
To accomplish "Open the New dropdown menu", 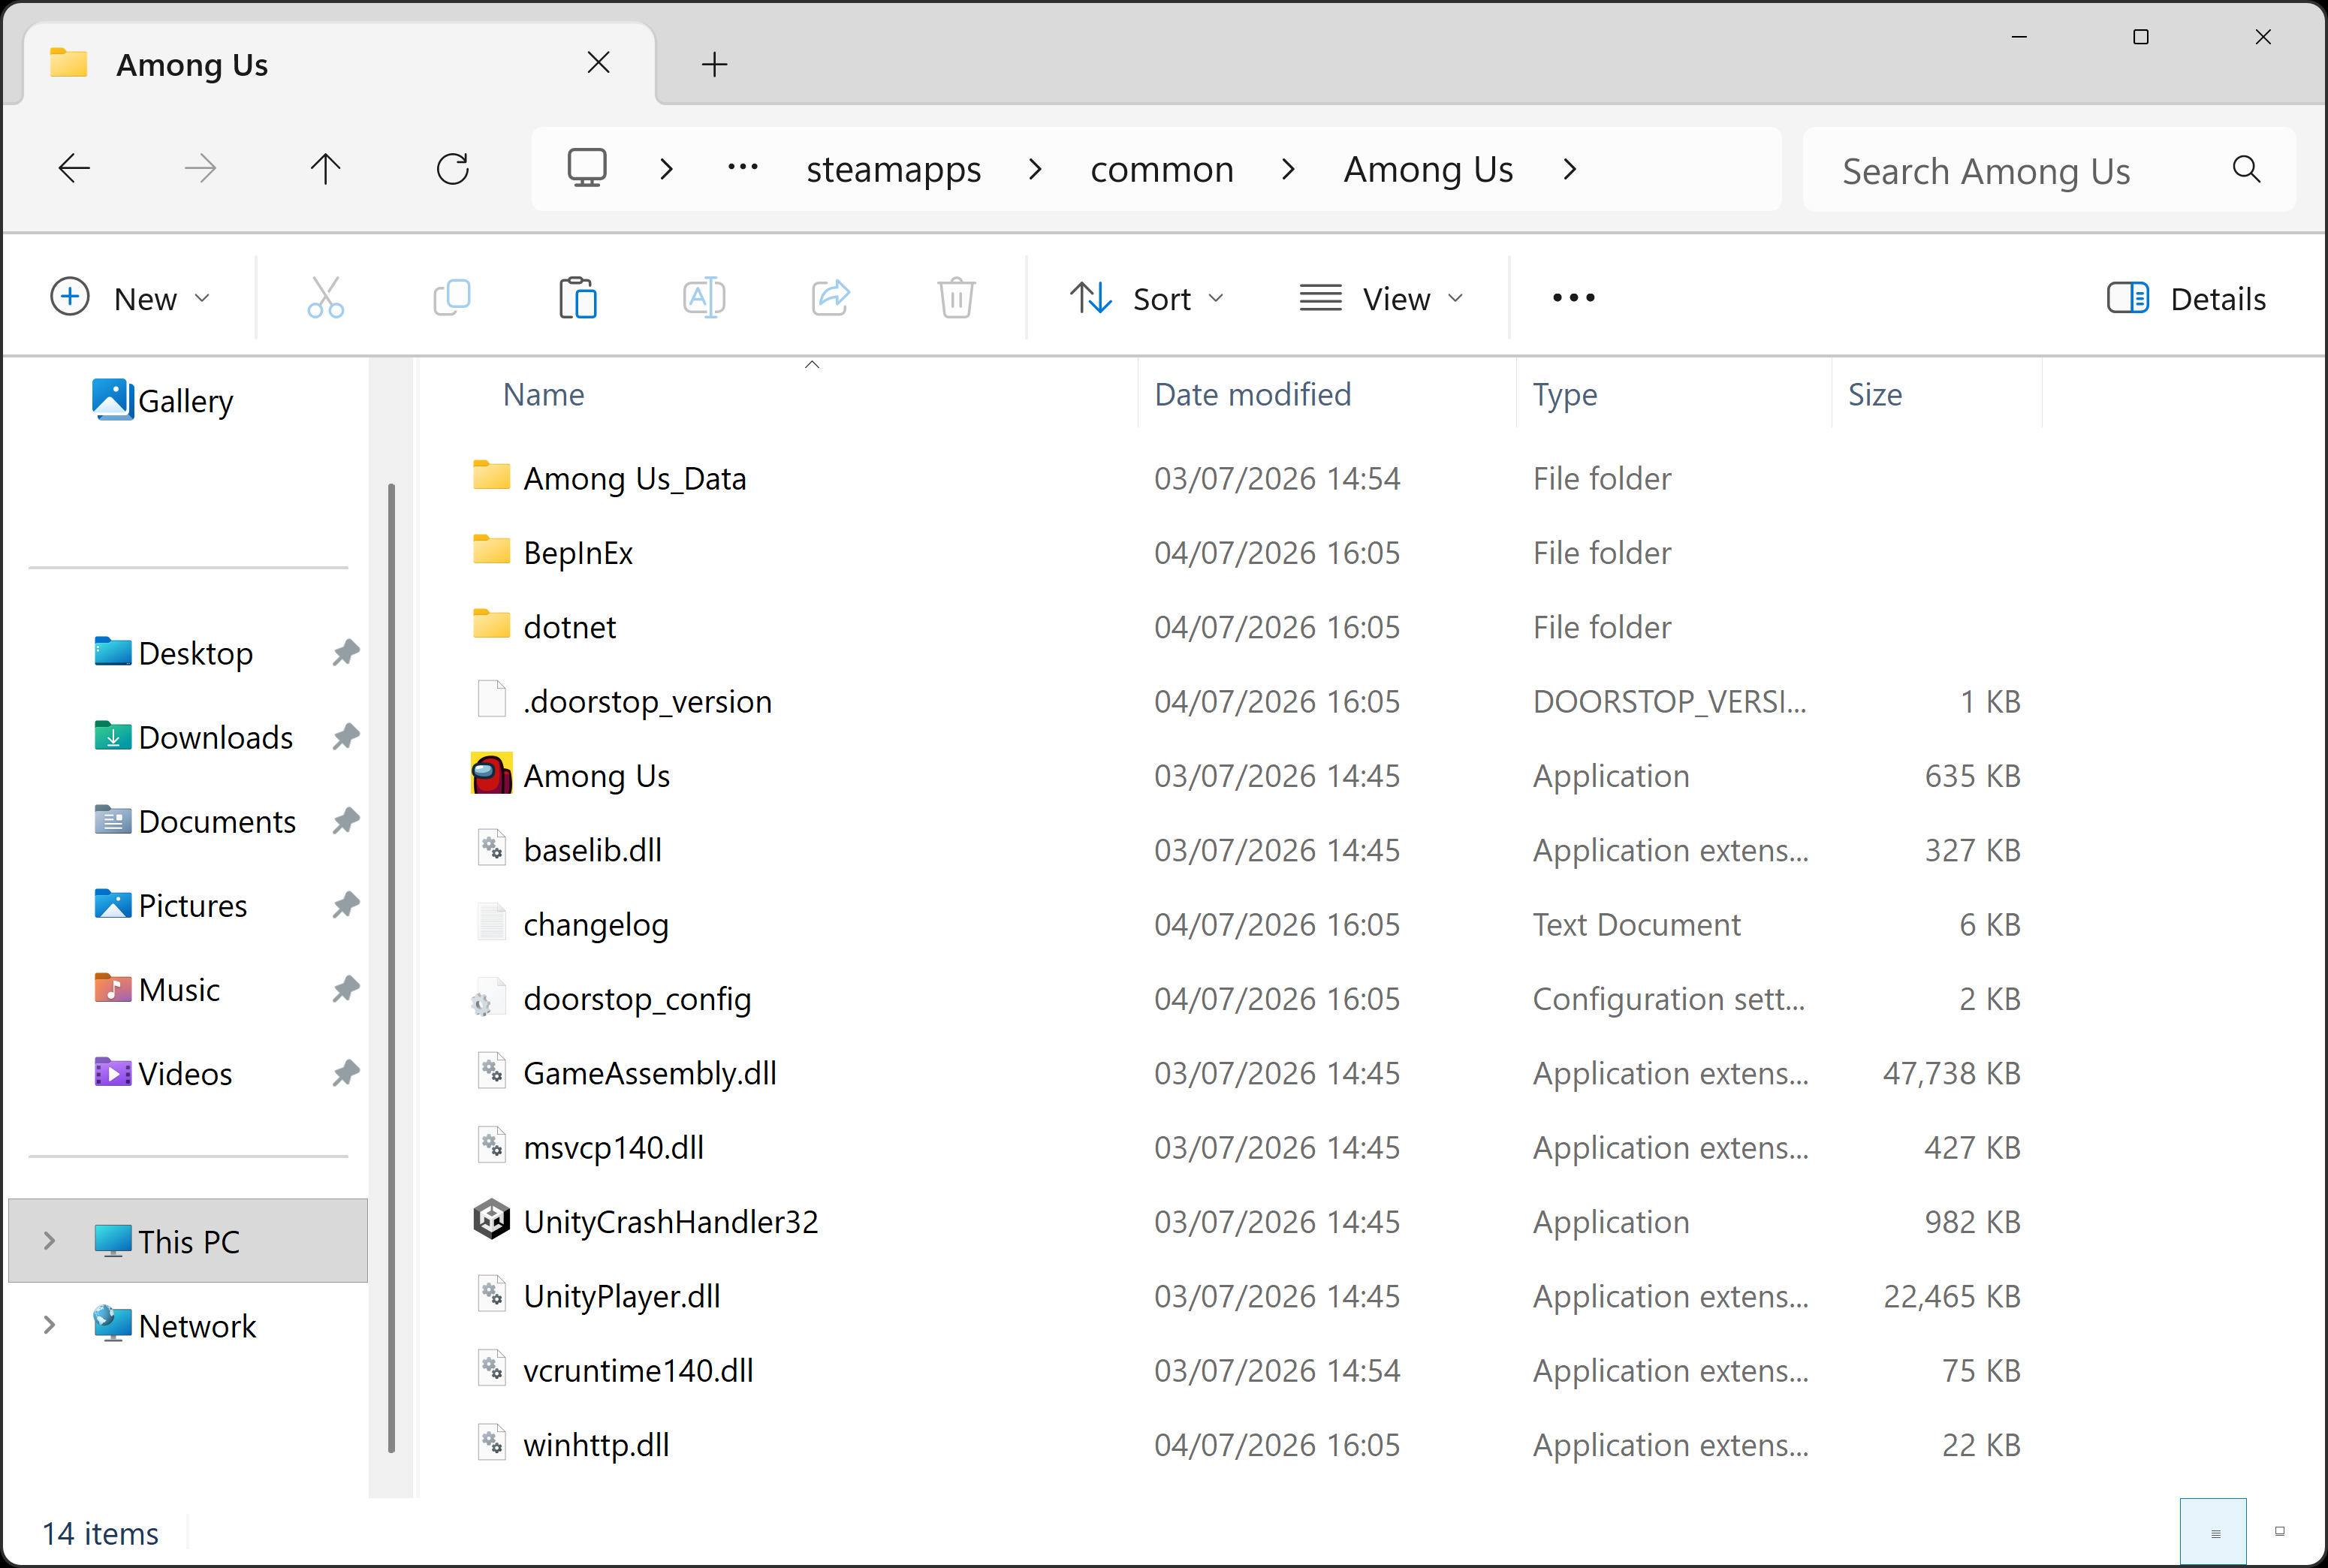I will pyautogui.click(x=132, y=298).
